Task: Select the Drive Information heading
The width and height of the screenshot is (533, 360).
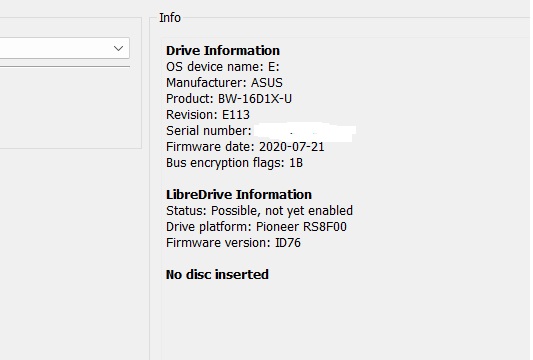Action: pos(223,51)
